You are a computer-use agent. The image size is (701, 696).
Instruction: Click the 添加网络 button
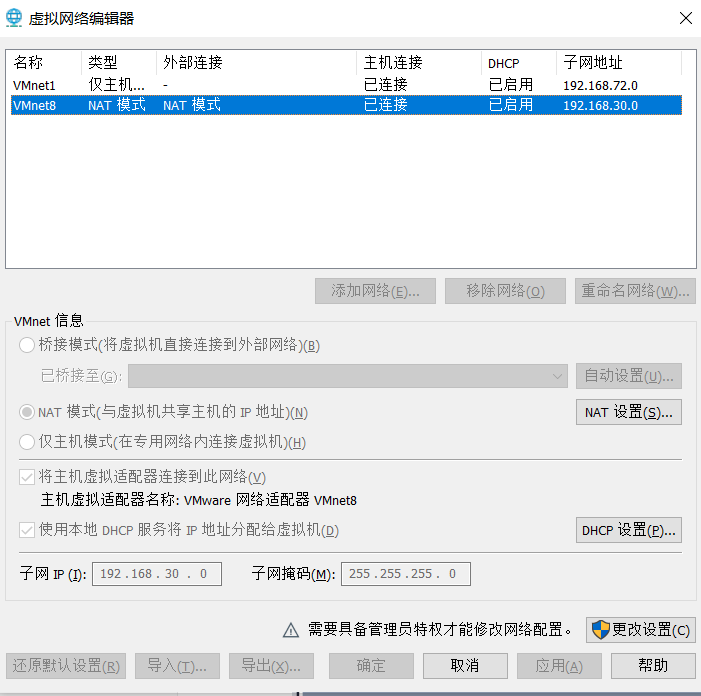click(x=375, y=291)
